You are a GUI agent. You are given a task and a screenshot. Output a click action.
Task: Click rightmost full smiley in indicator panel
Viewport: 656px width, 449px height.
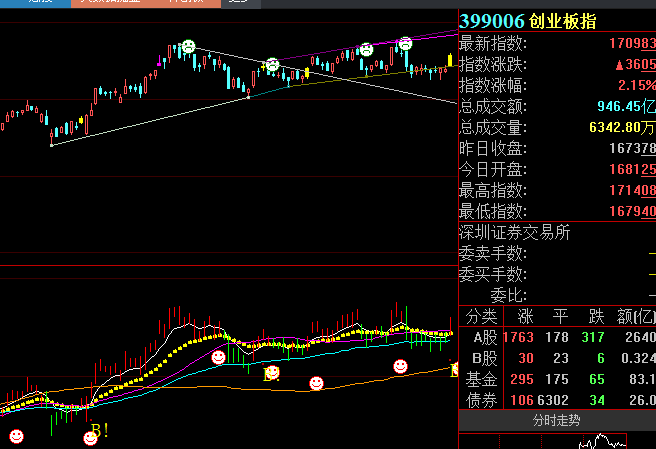click(400, 366)
